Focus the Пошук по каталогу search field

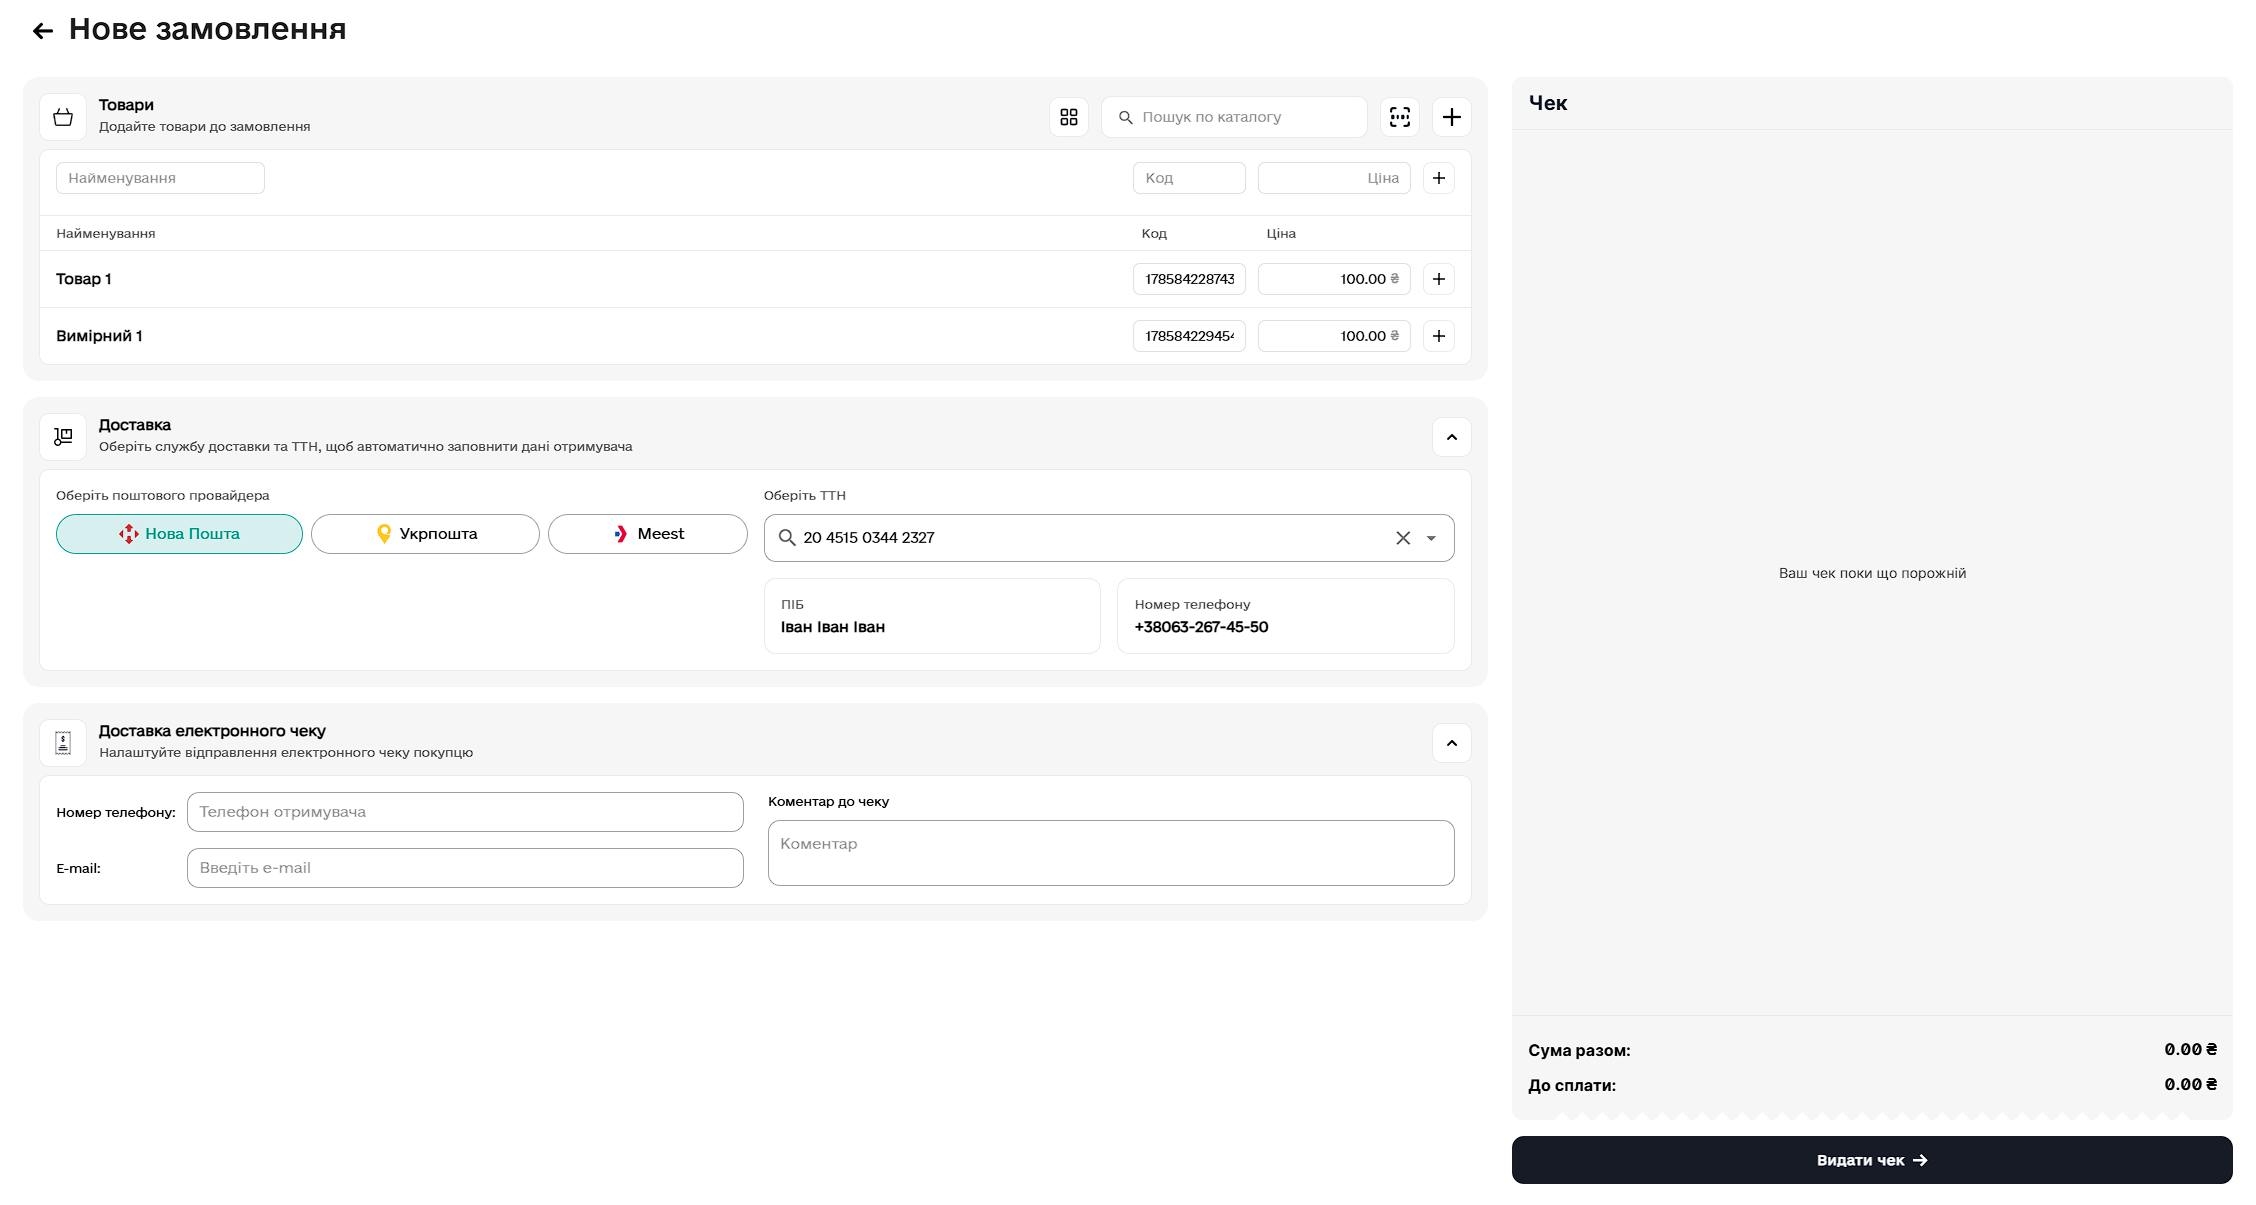[x=1234, y=117]
